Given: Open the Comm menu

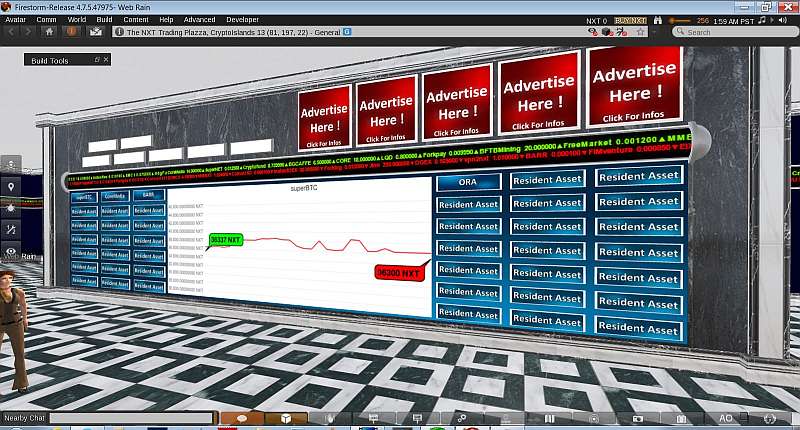Looking at the screenshot, I should (46, 20).
